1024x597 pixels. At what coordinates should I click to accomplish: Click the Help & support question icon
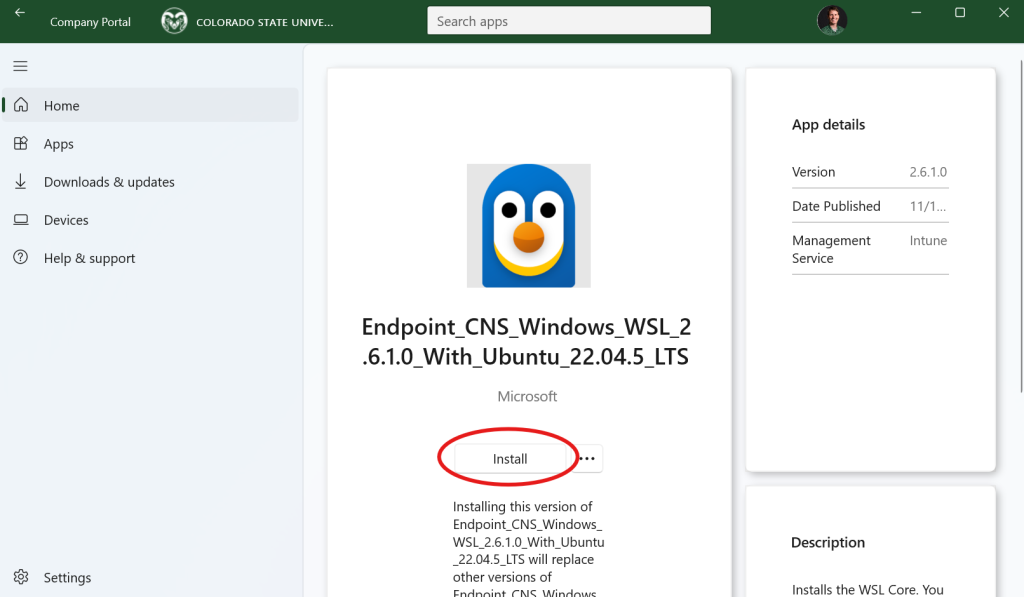[x=21, y=258]
